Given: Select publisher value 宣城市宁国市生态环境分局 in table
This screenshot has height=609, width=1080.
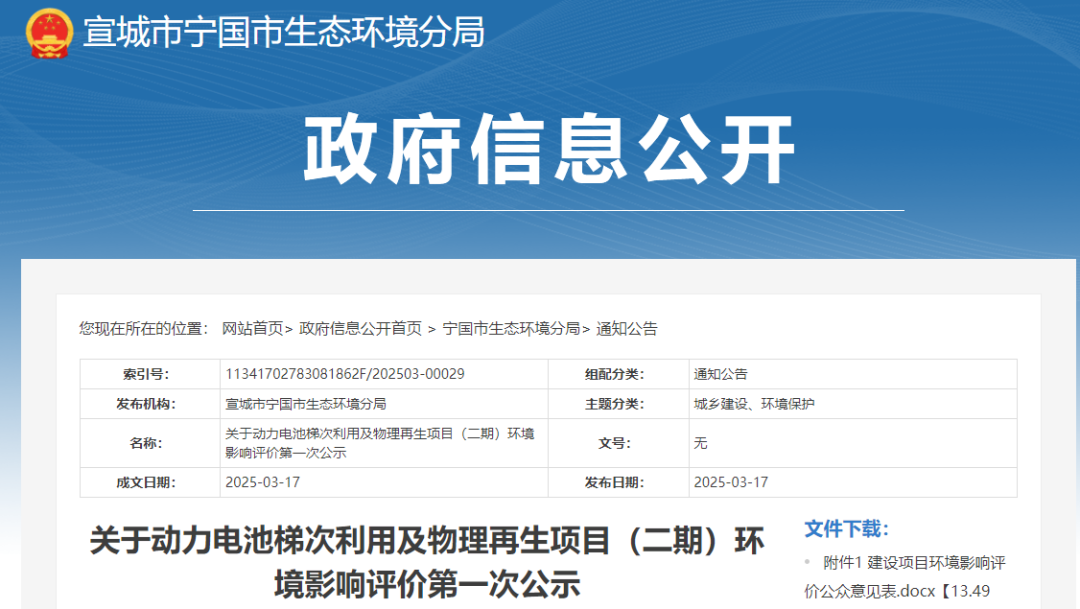Looking at the screenshot, I should click(306, 404).
